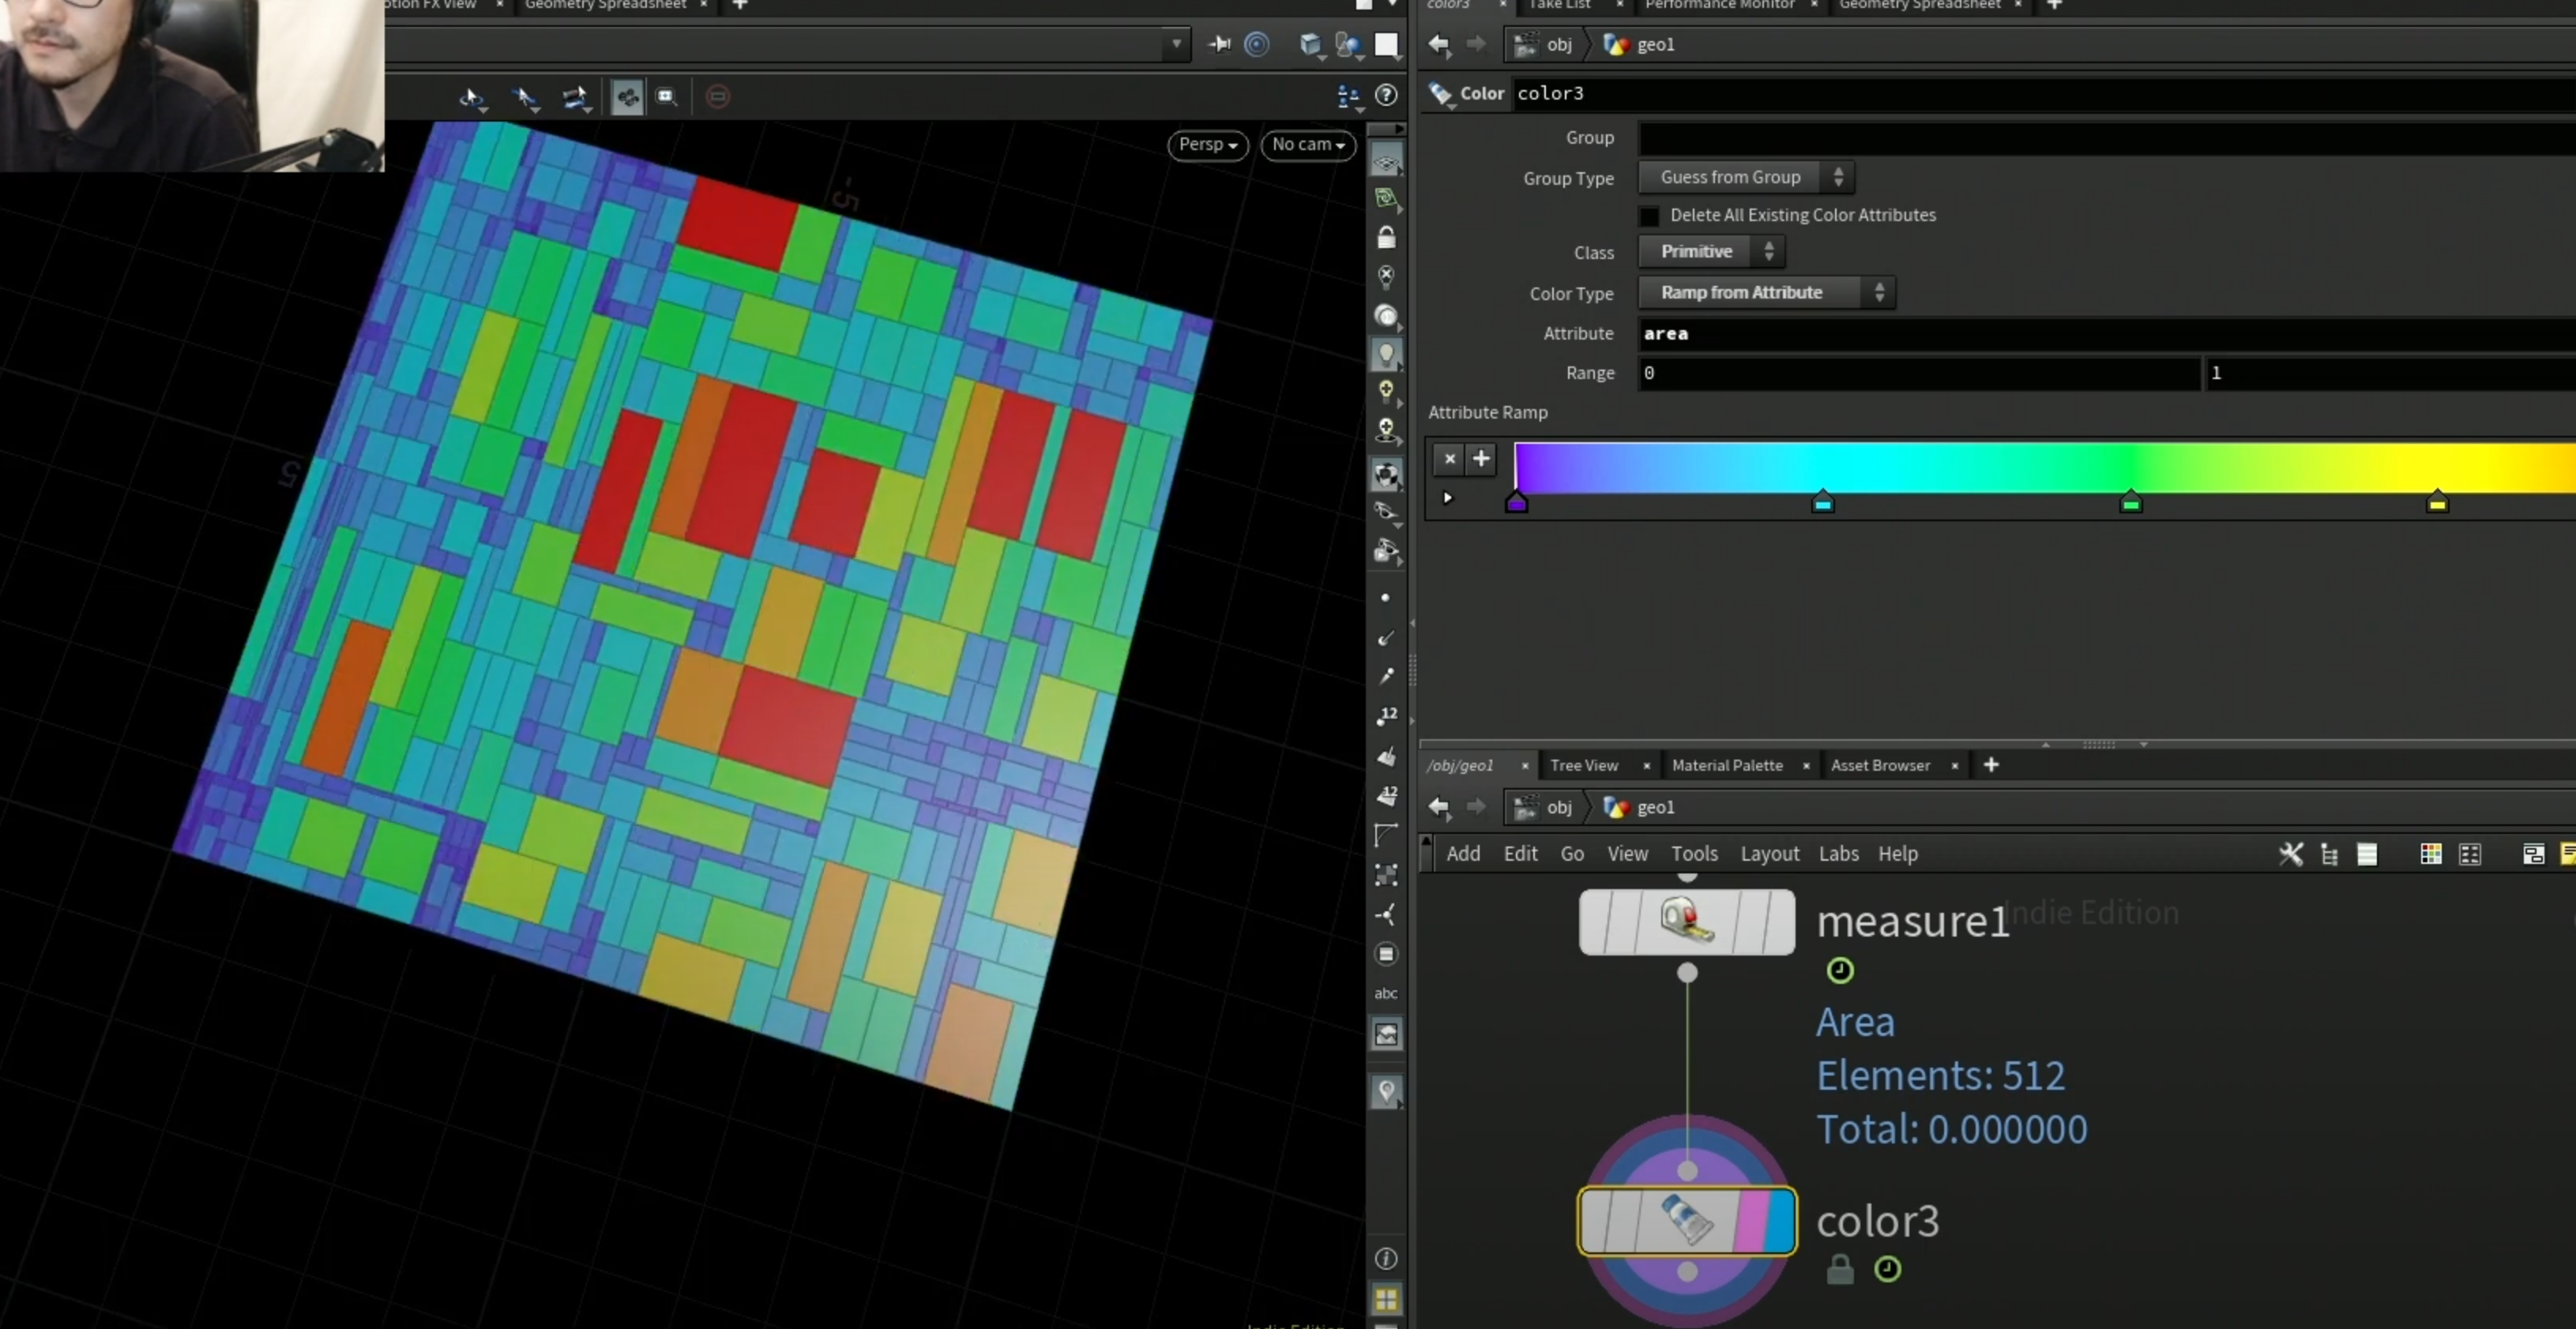Select the green ramp color marker

(x=2130, y=502)
